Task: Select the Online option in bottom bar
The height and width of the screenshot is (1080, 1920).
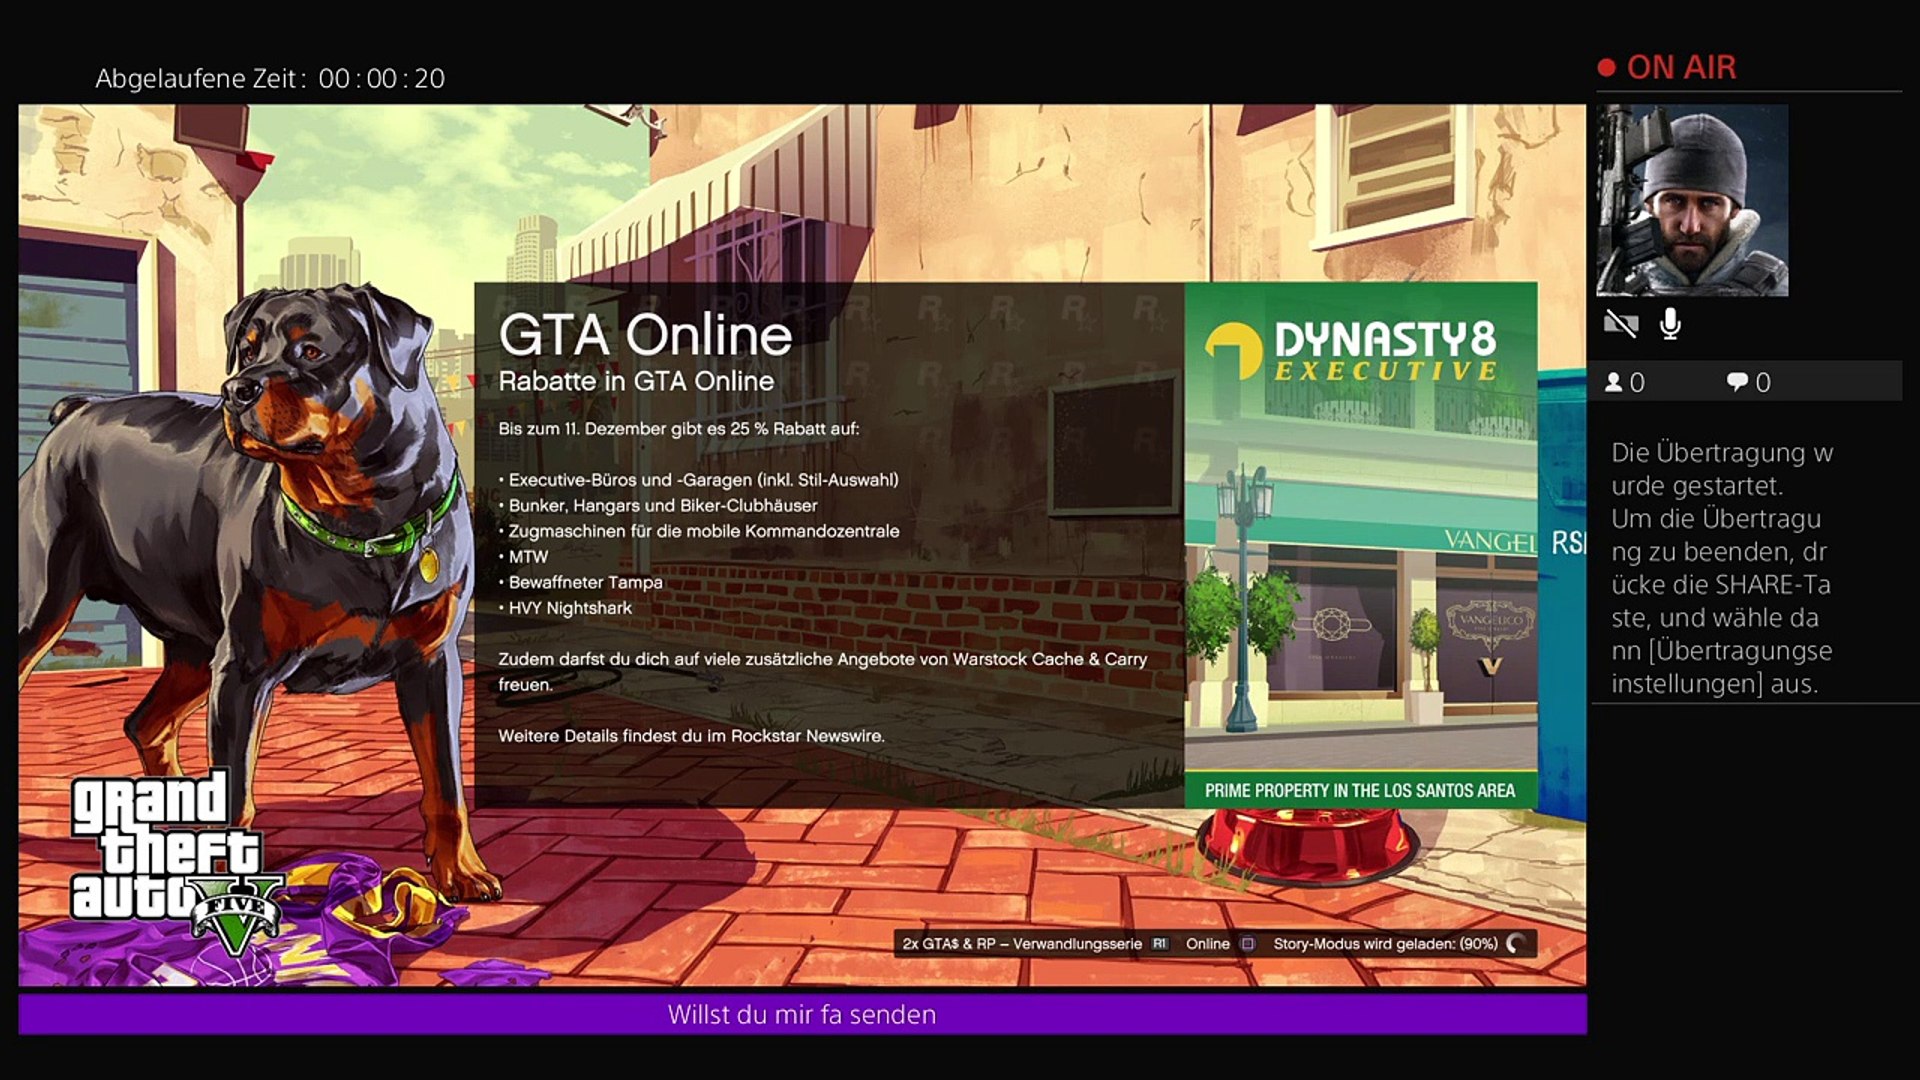Action: [1208, 943]
